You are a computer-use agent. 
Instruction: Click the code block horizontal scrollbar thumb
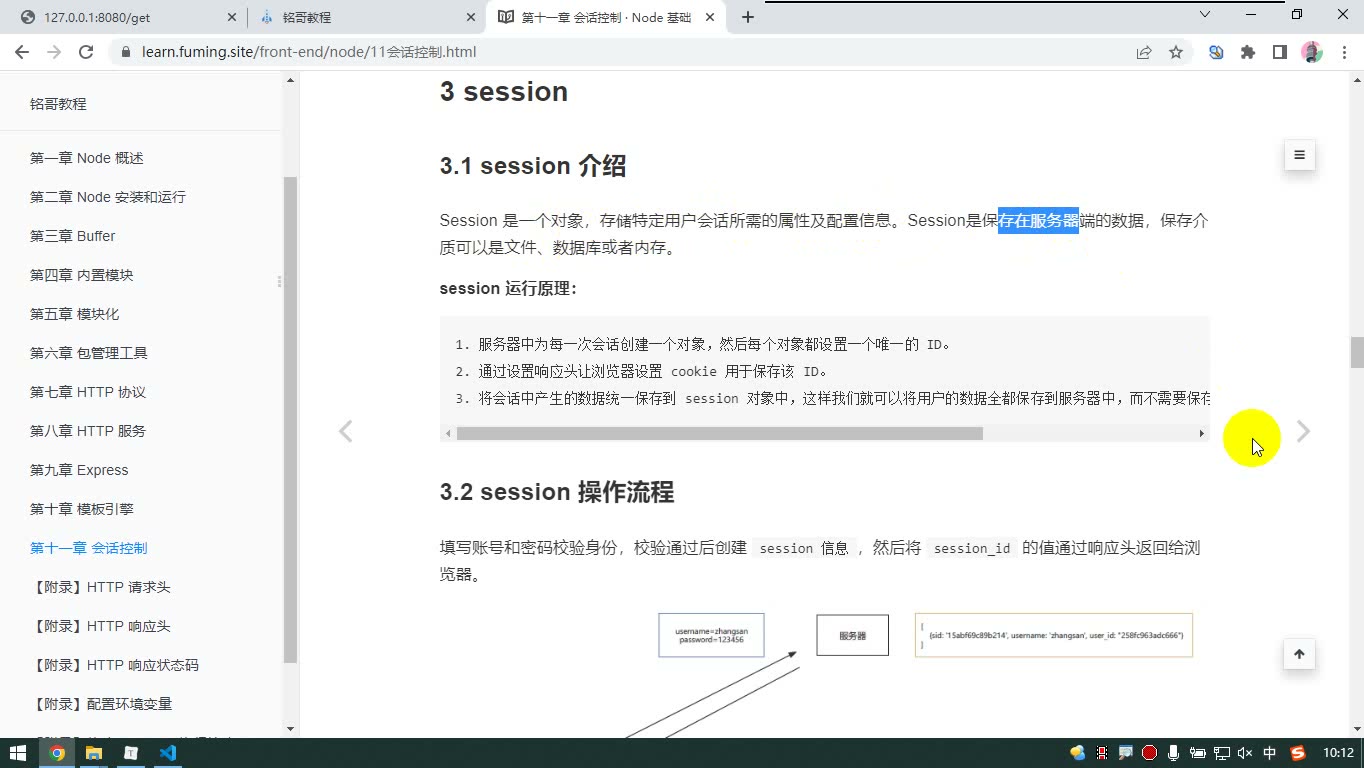click(x=720, y=433)
